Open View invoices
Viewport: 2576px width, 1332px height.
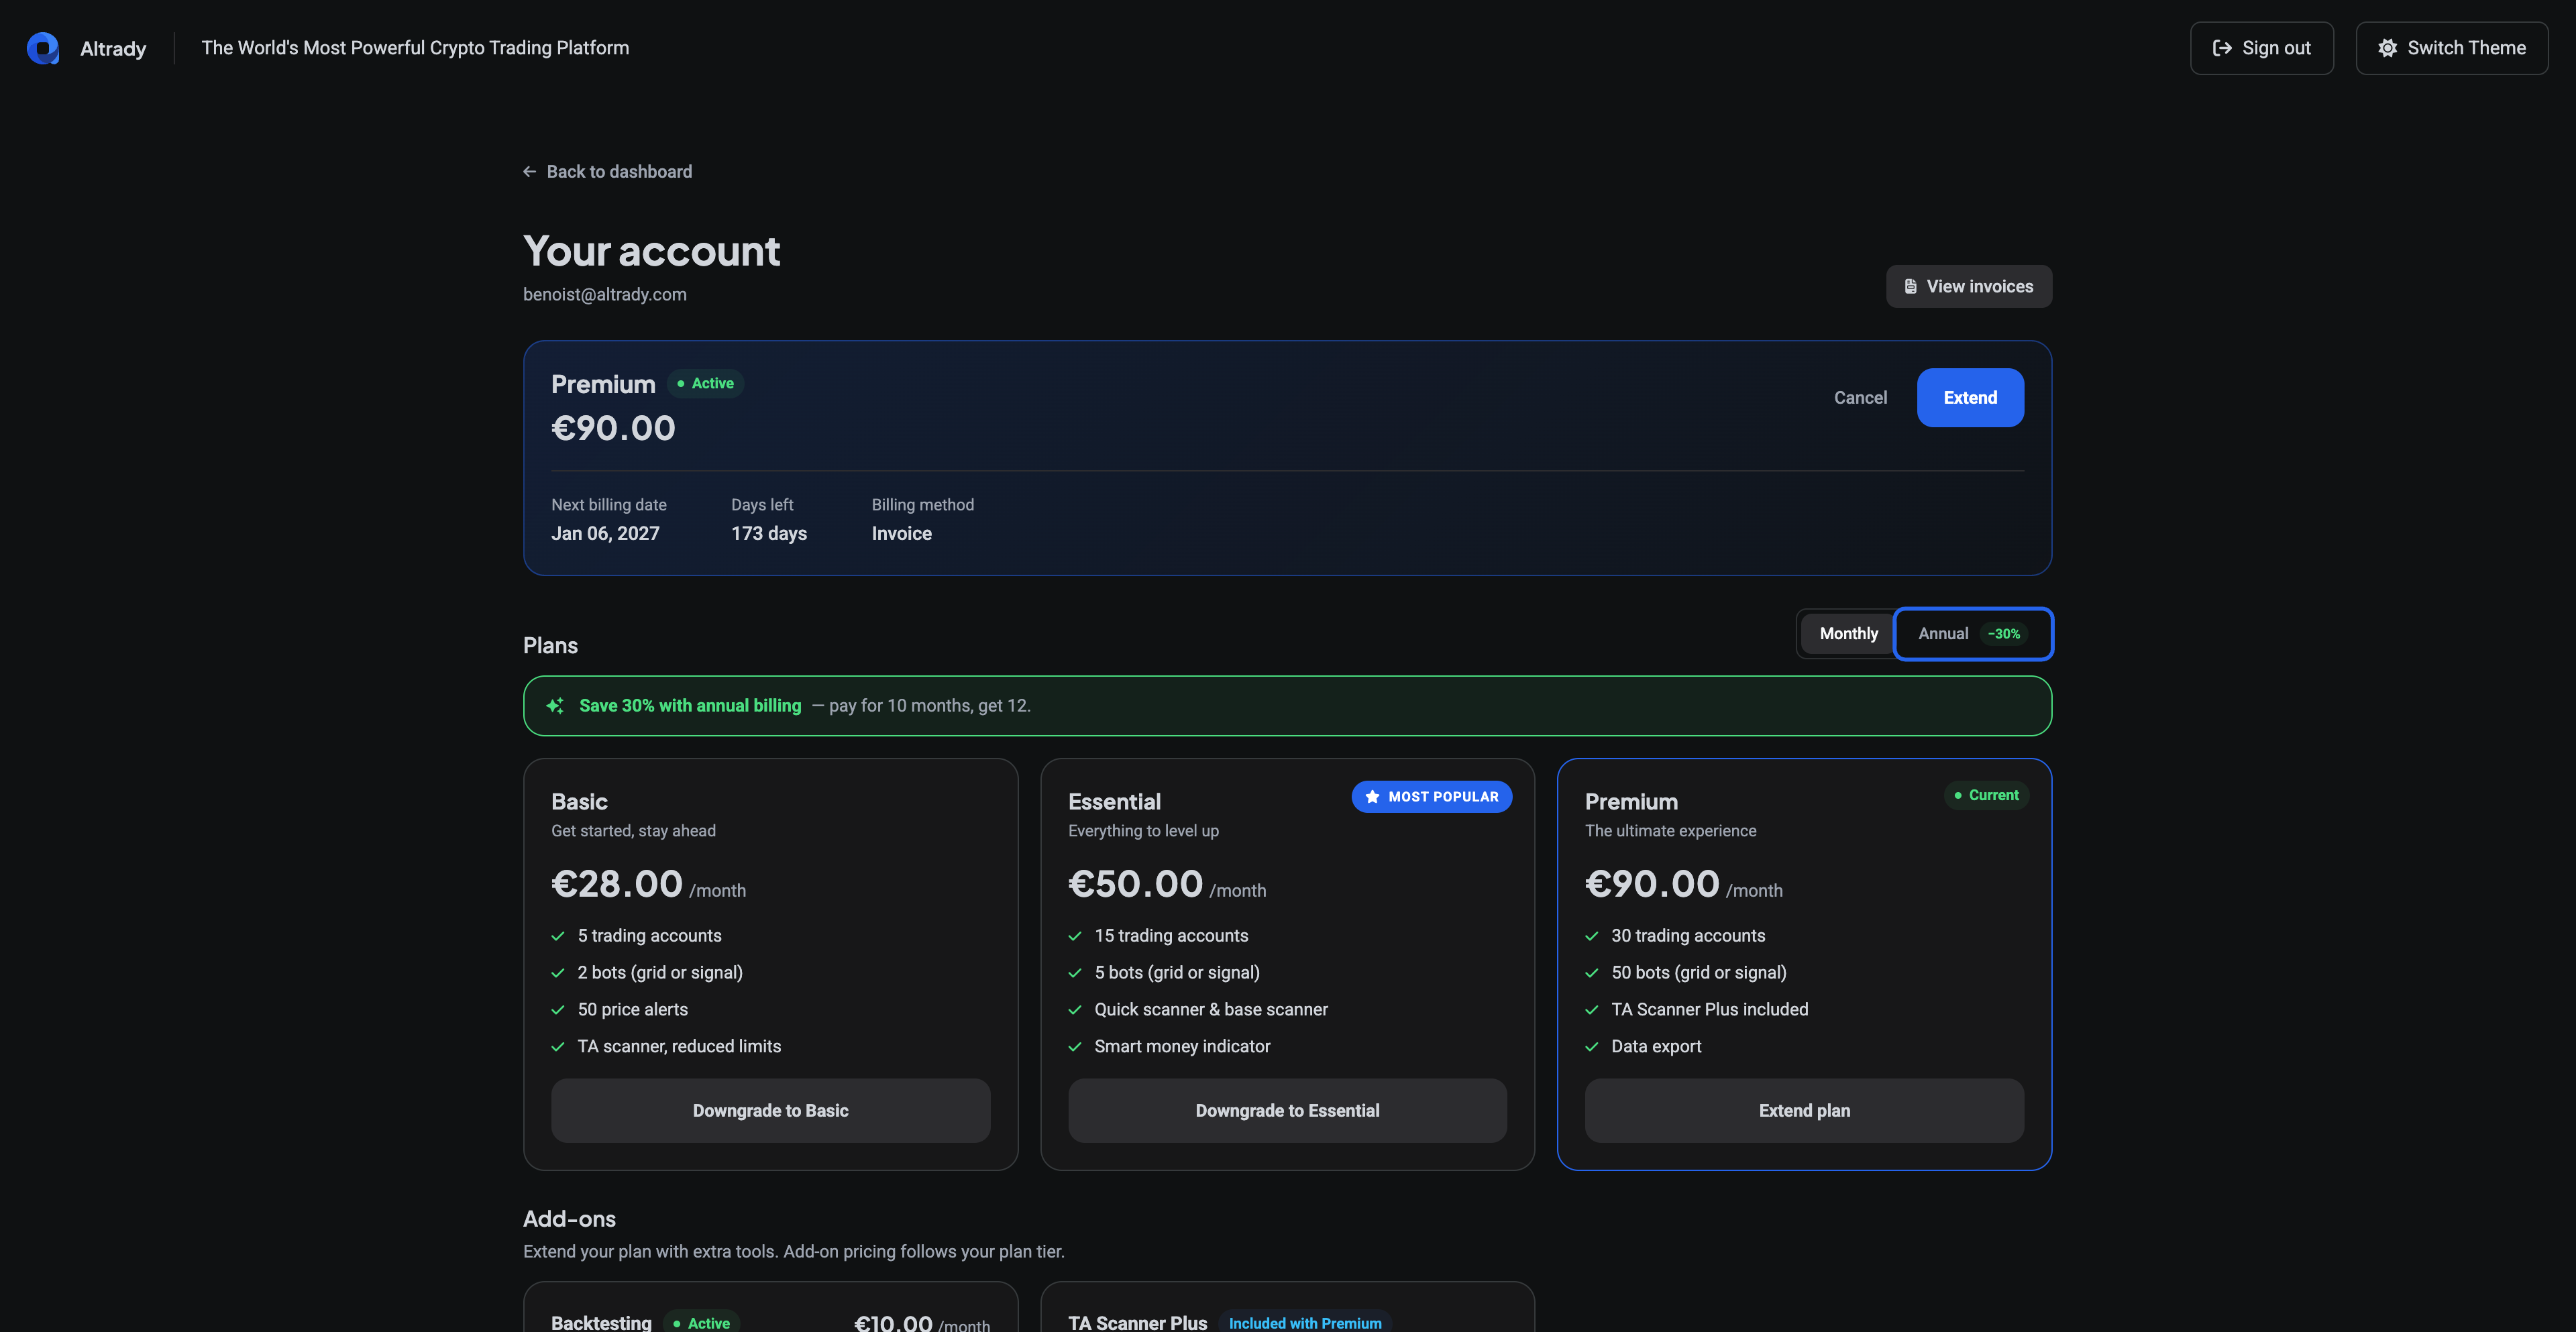[x=1968, y=286]
